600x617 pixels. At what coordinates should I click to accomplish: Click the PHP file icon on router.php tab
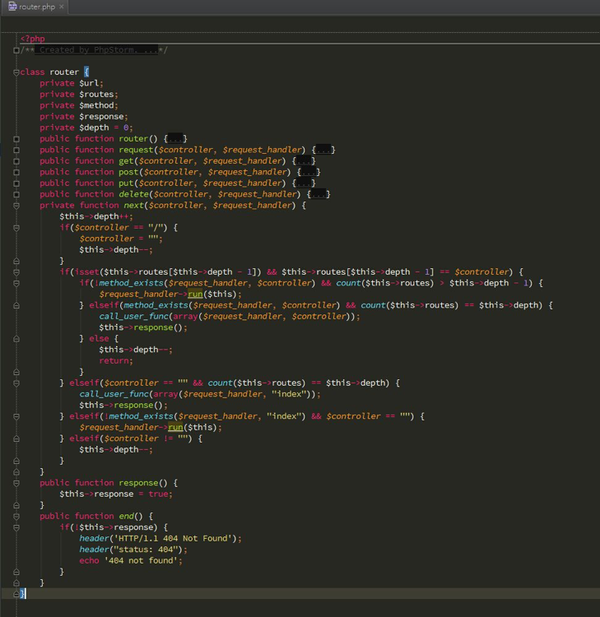pyautogui.click(x=12, y=7)
